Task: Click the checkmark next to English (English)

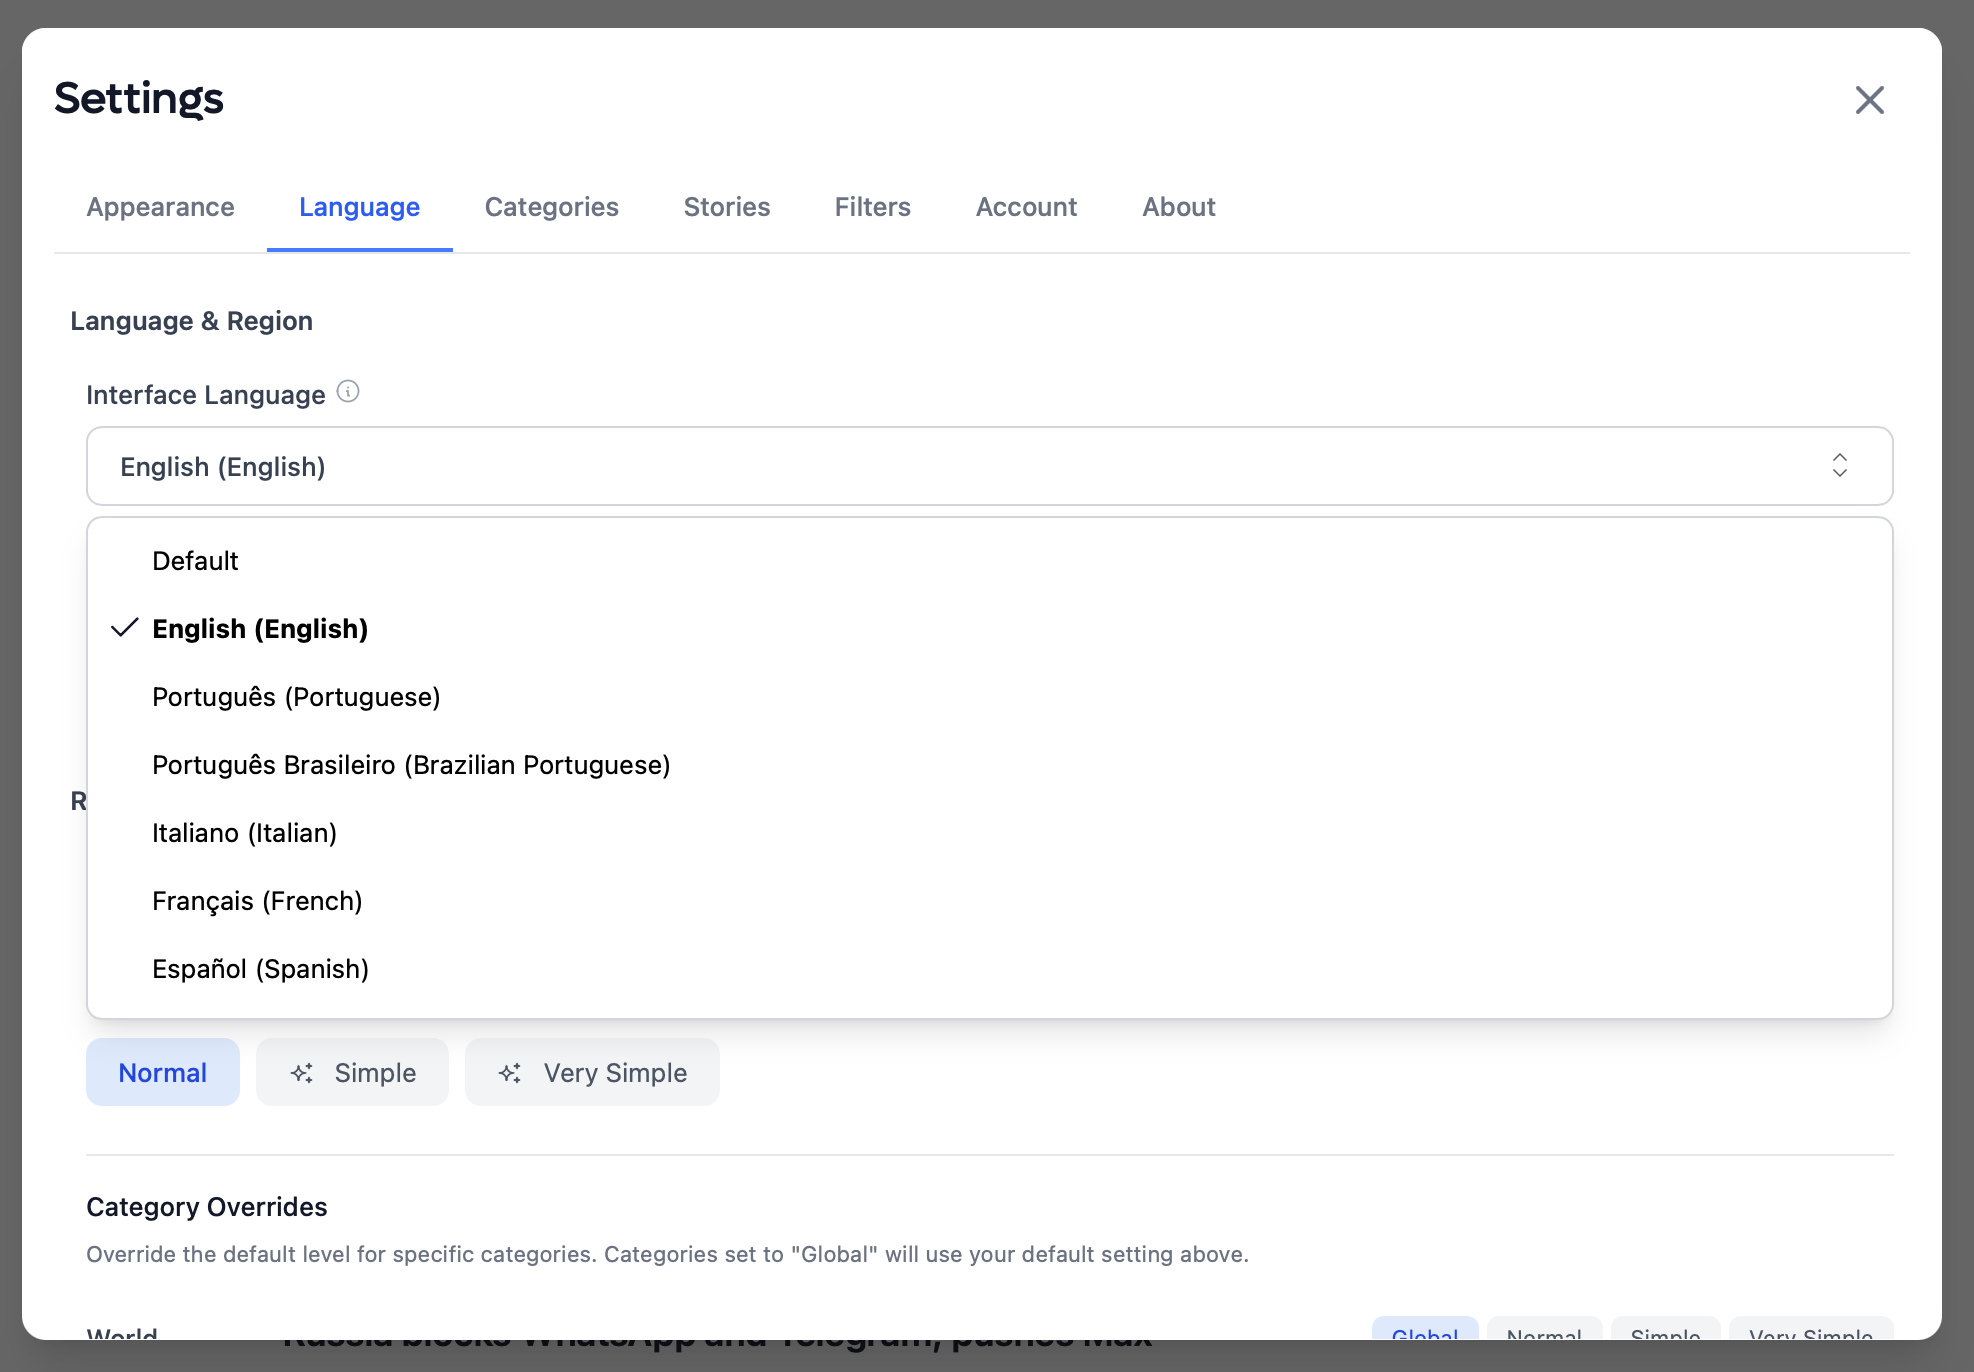Action: [125, 628]
